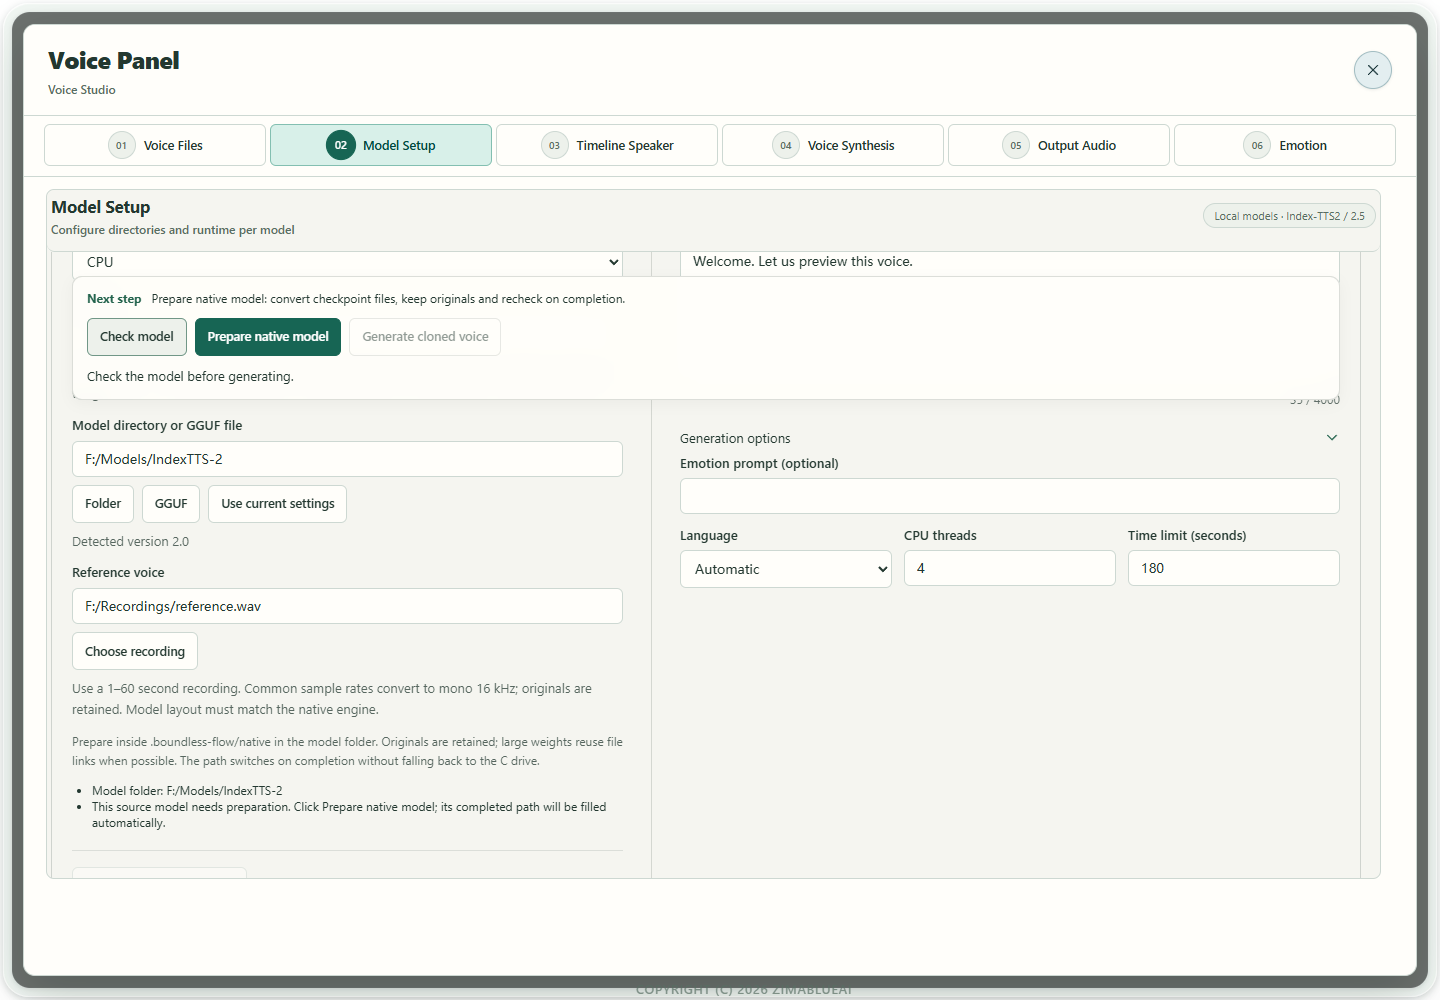This screenshot has height=1000, width=1440.
Task: Click Generate cloned voice button
Action: coord(425,337)
